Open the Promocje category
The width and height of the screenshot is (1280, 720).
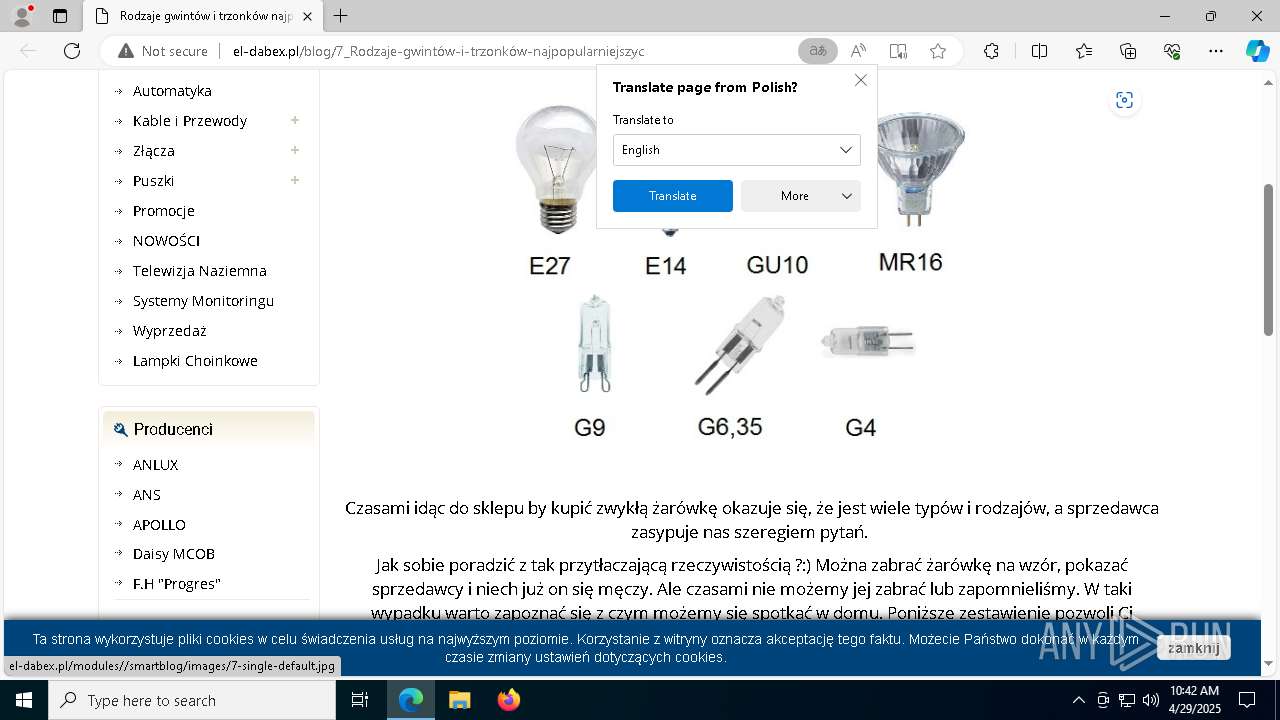(x=163, y=211)
